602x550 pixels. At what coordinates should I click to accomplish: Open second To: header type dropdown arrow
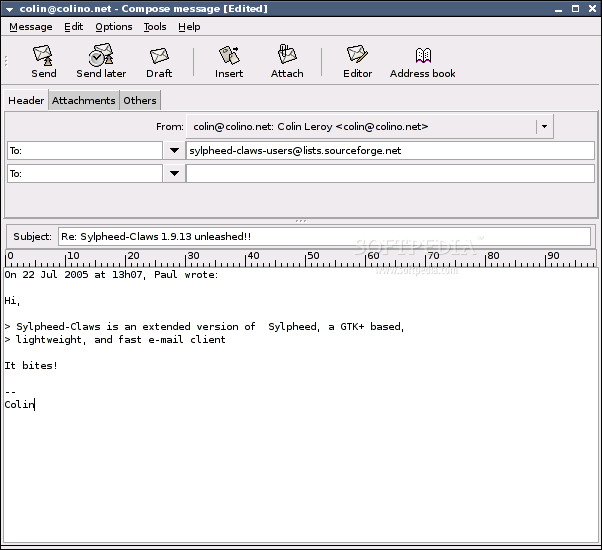(174, 173)
